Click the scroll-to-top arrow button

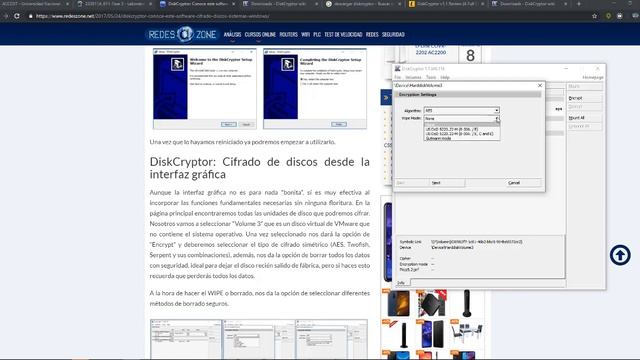point(620,255)
